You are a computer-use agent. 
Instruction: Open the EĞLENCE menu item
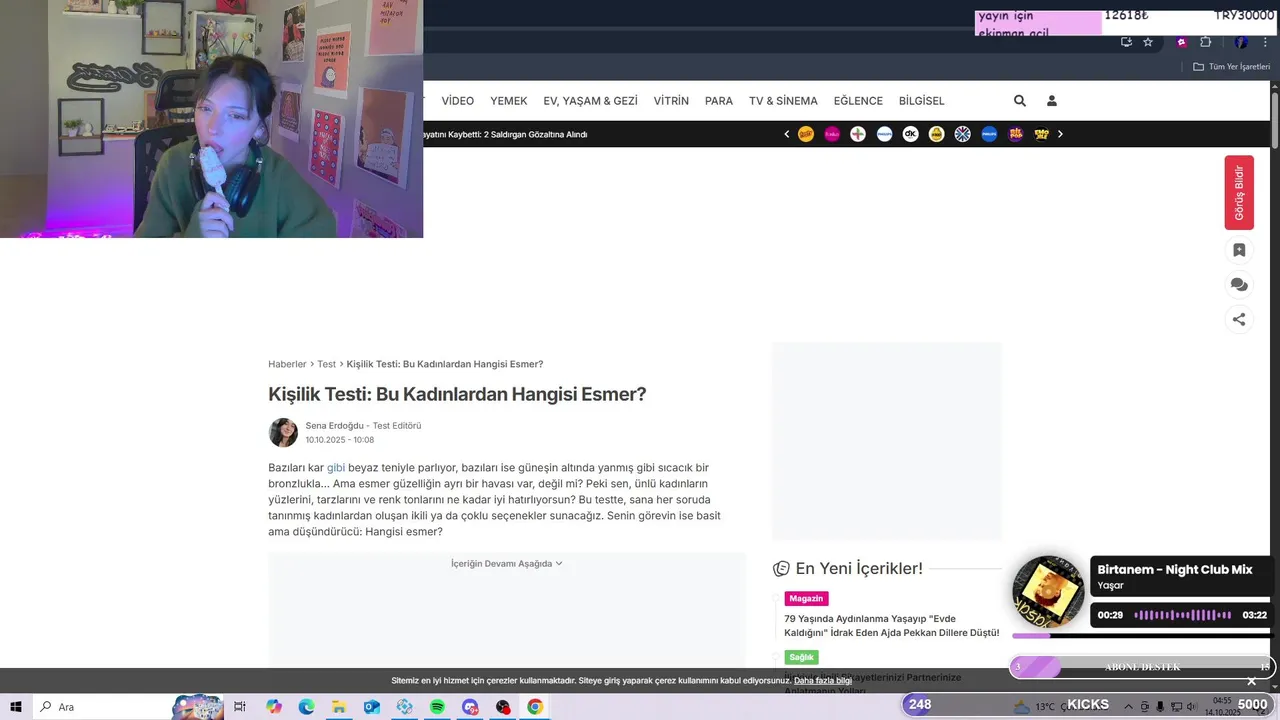[858, 101]
